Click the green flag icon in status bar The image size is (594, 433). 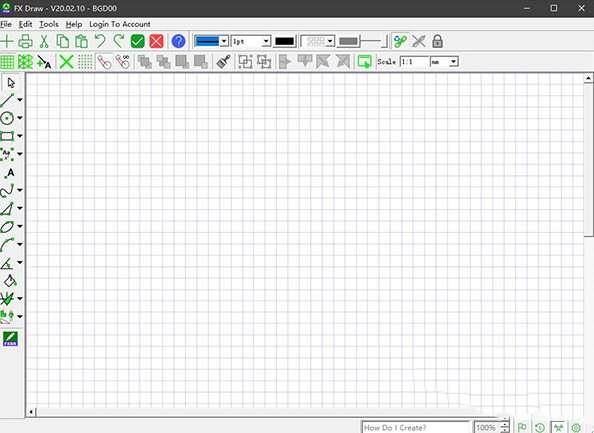tap(522, 427)
